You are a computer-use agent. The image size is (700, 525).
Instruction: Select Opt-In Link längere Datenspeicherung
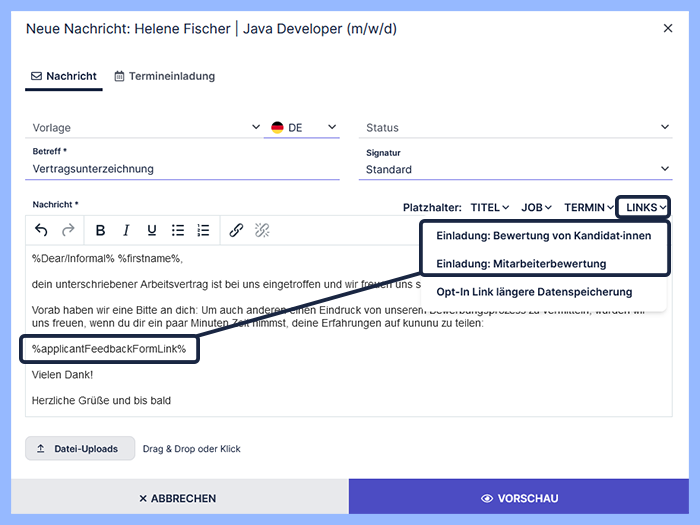click(534, 292)
